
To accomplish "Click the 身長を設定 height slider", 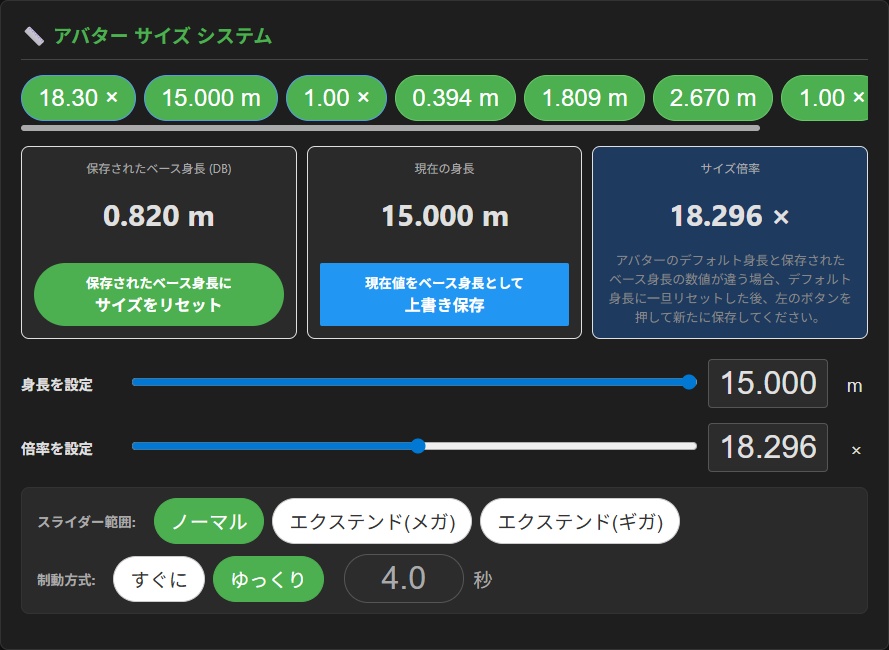I will click(x=414, y=382).
